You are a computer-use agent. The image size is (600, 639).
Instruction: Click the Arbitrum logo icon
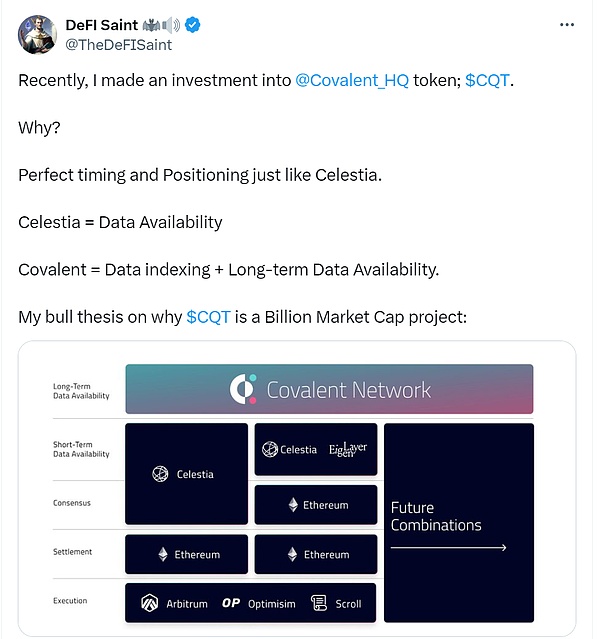(150, 603)
